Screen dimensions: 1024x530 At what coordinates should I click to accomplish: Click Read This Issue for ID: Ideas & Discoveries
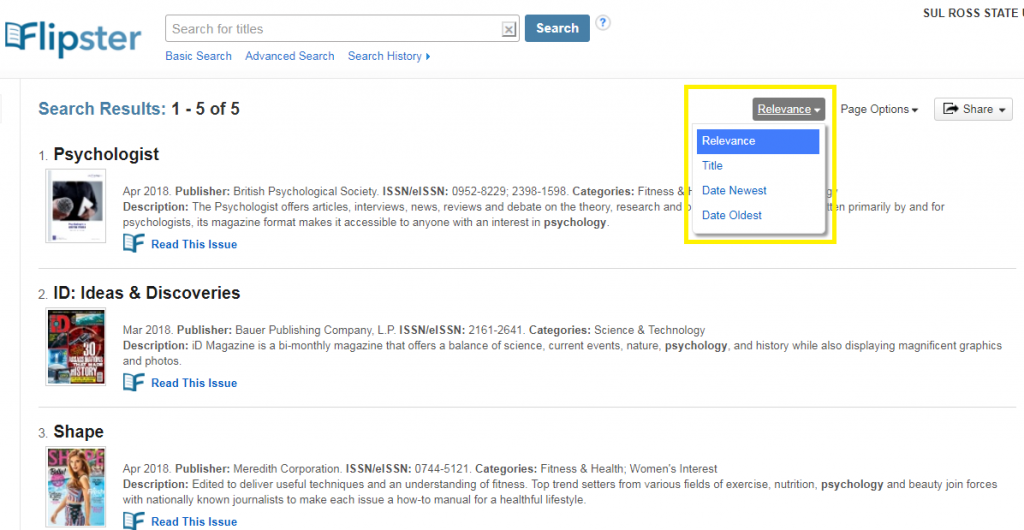coord(194,383)
